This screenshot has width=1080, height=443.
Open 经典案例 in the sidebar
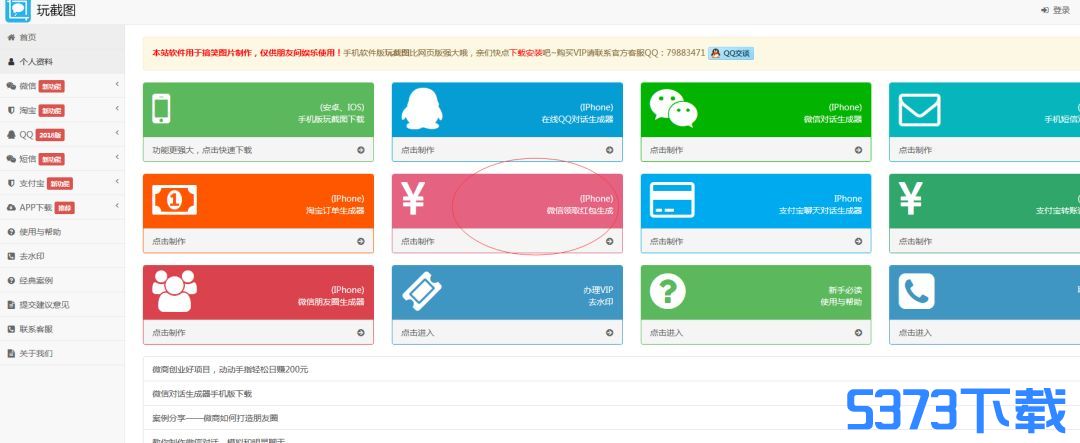coord(62,280)
